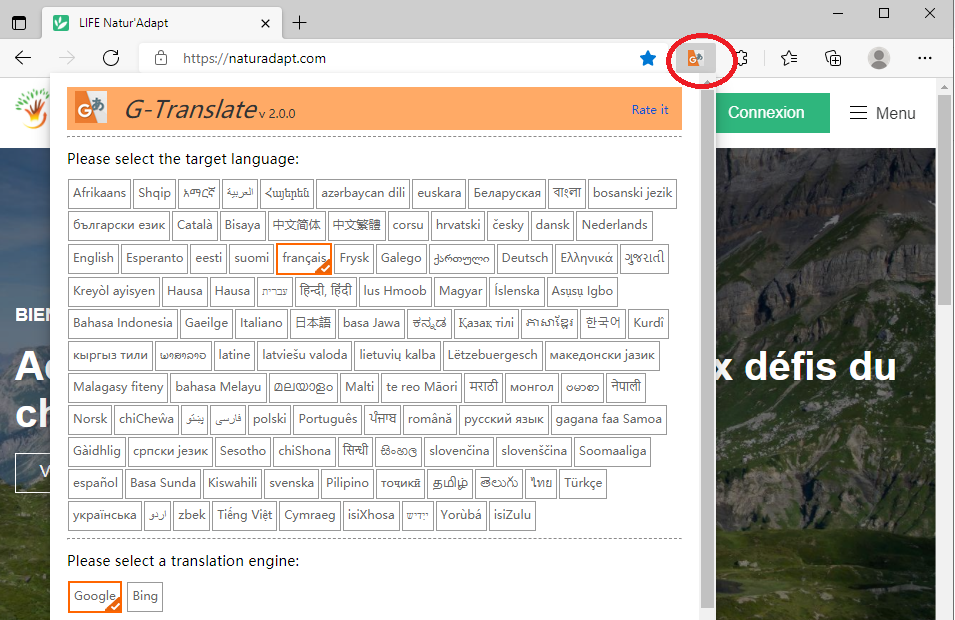Choose 日本語 language button

pyautogui.click(x=313, y=323)
